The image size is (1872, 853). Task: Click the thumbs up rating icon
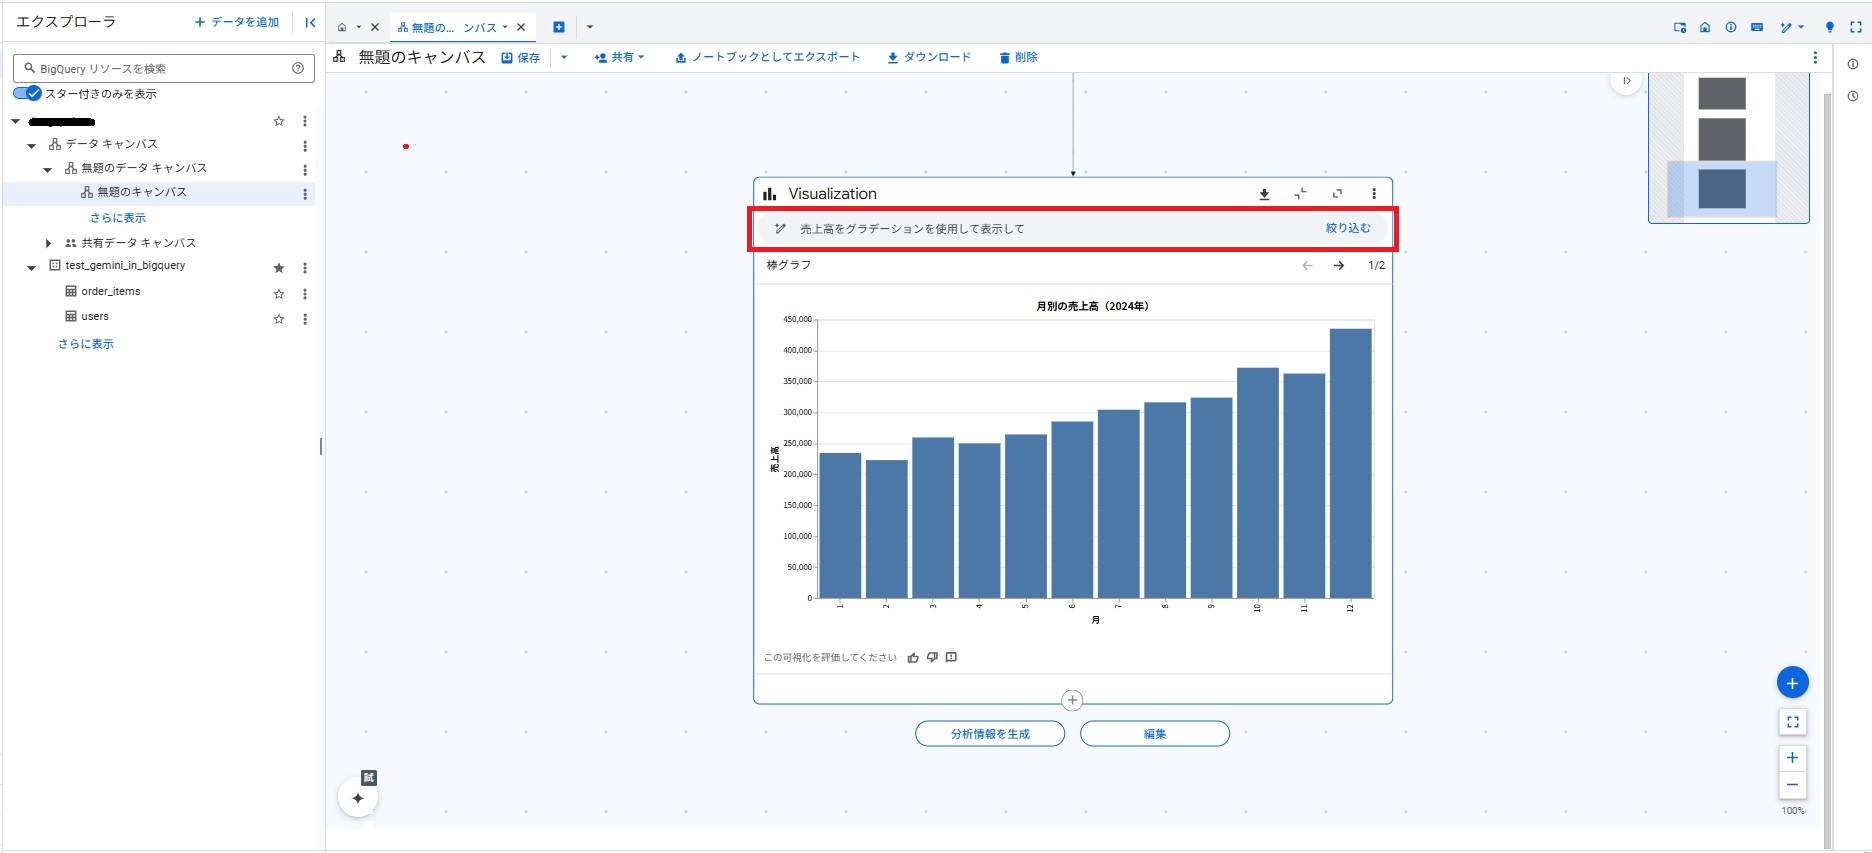pos(913,658)
